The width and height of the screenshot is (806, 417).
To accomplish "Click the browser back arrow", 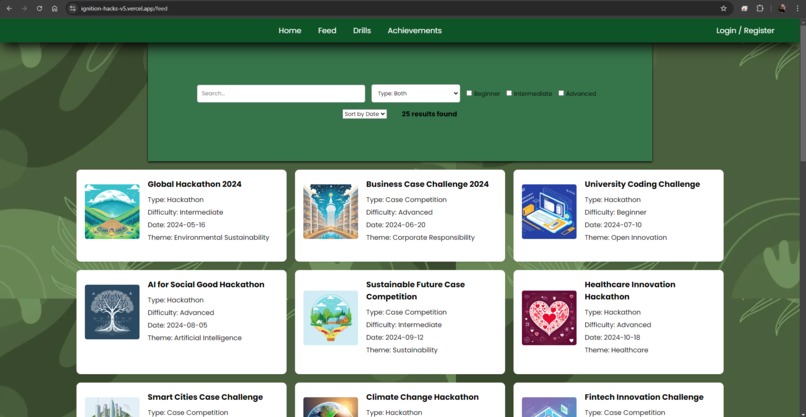I will click(x=9, y=9).
